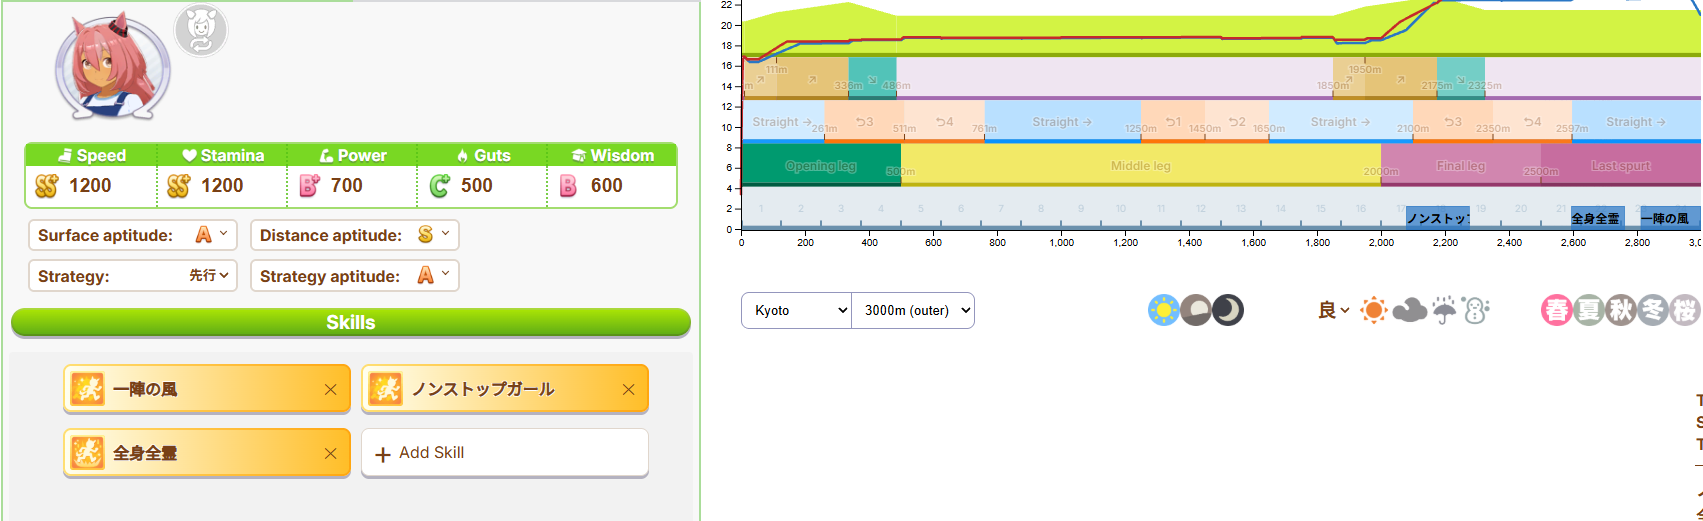Viewport: 1703px width, 521px height.
Task: Click the Power arm icon
Action: (326, 155)
